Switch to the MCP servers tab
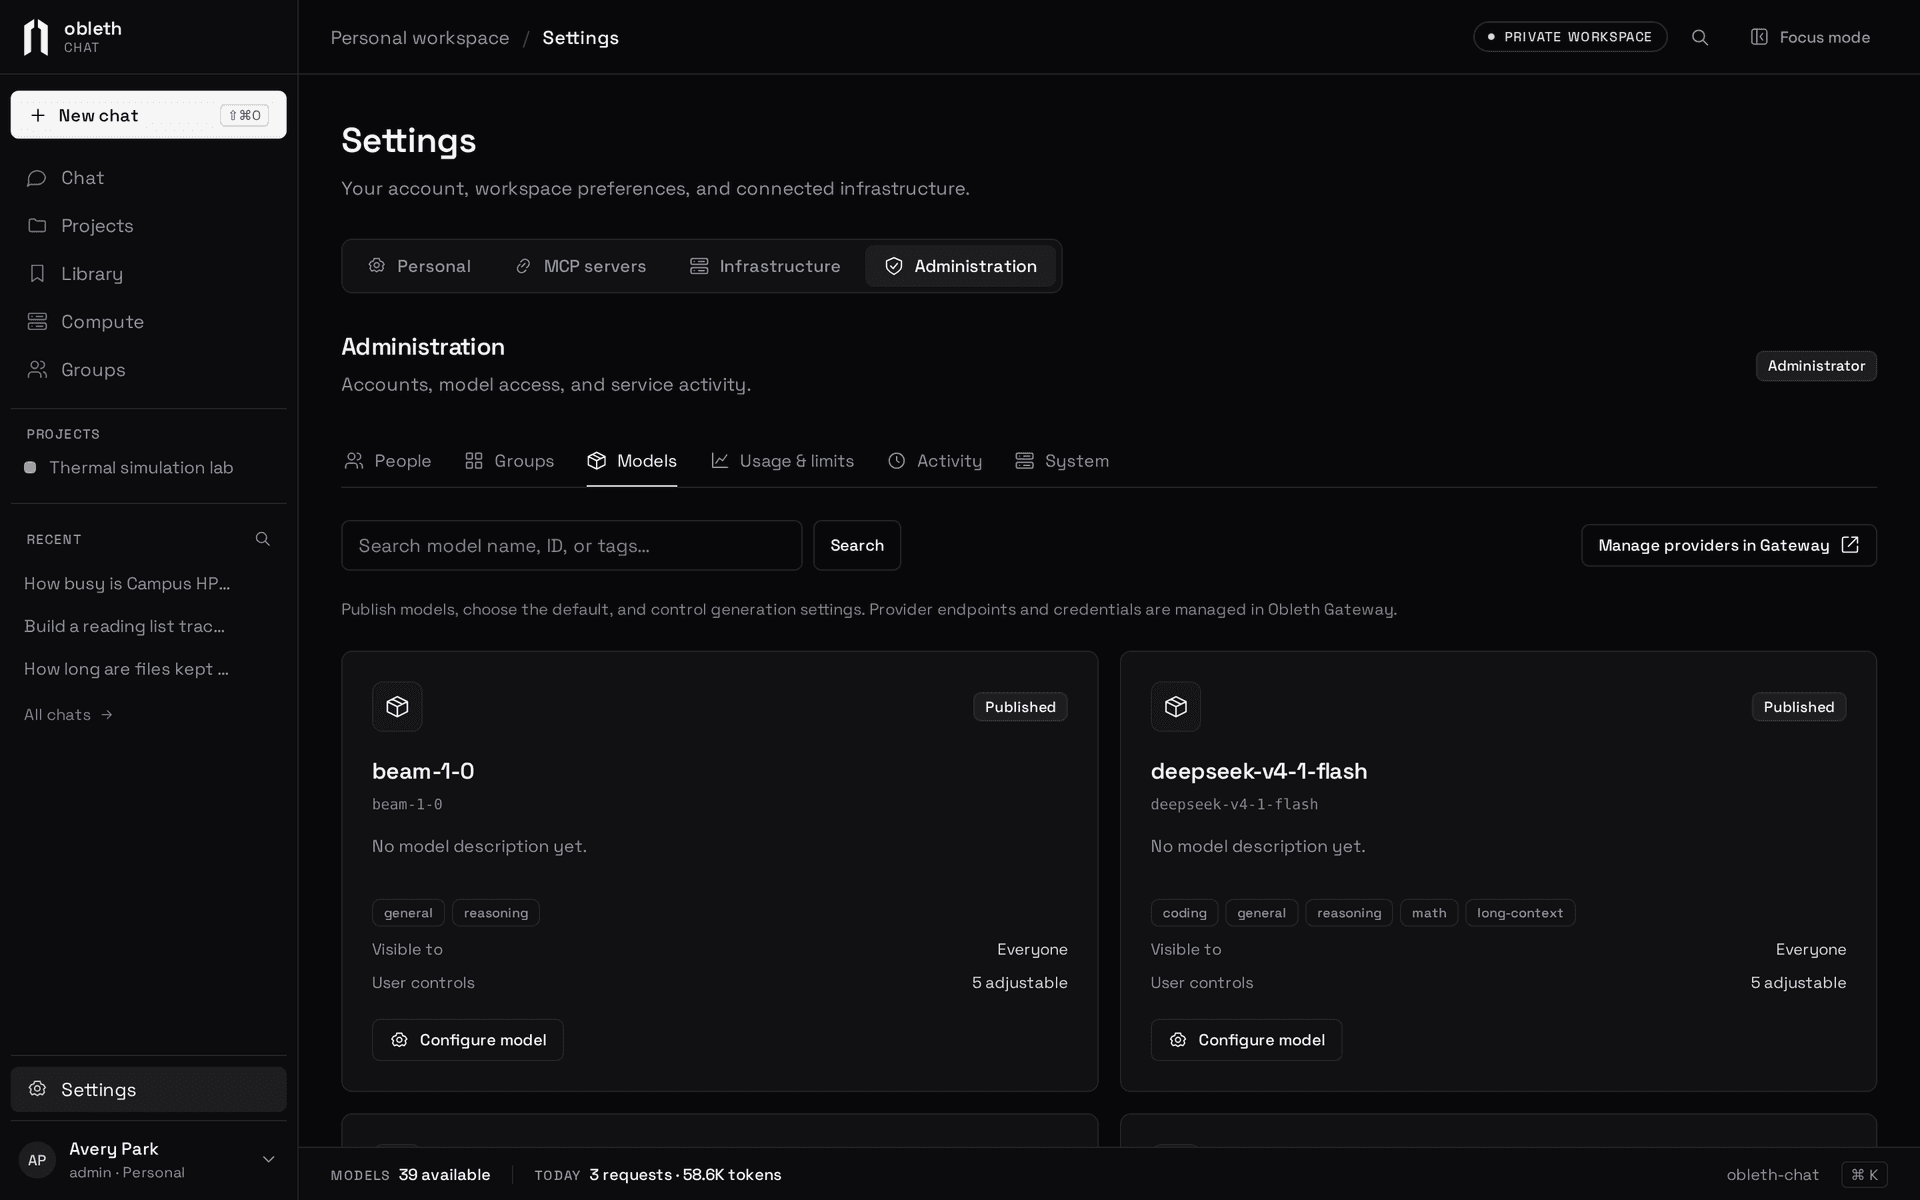The image size is (1920, 1200). pyautogui.click(x=580, y=266)
